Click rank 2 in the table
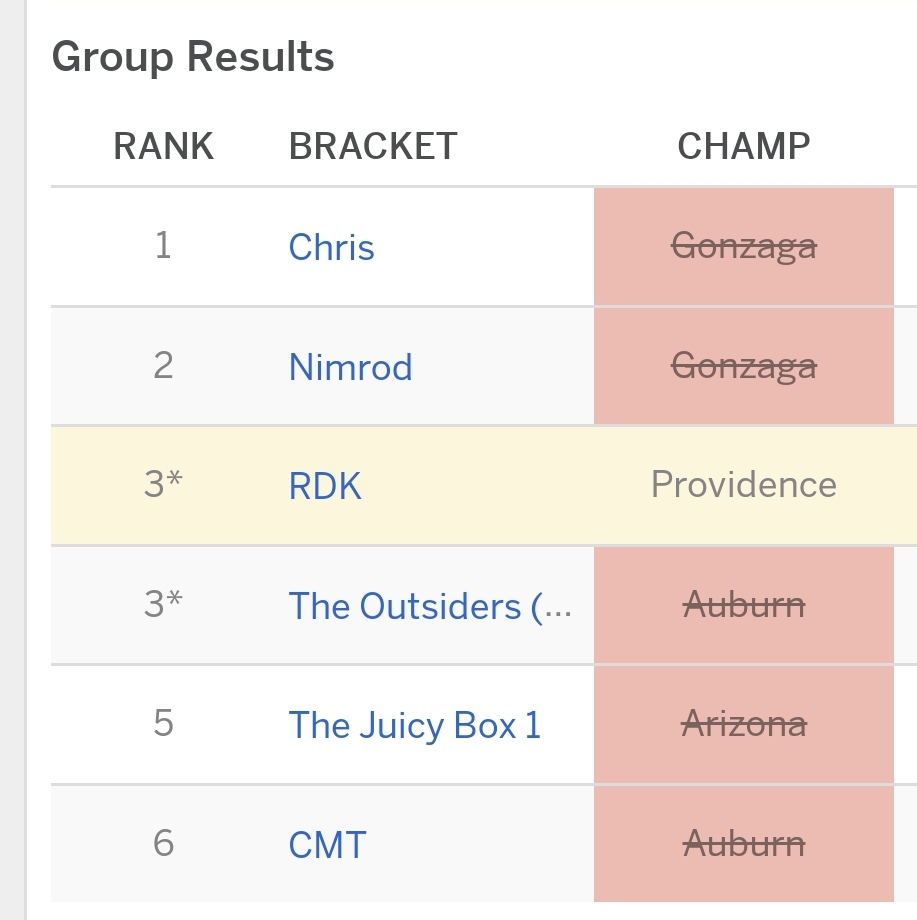Screen dimensions: 917x920 [163, 366]
